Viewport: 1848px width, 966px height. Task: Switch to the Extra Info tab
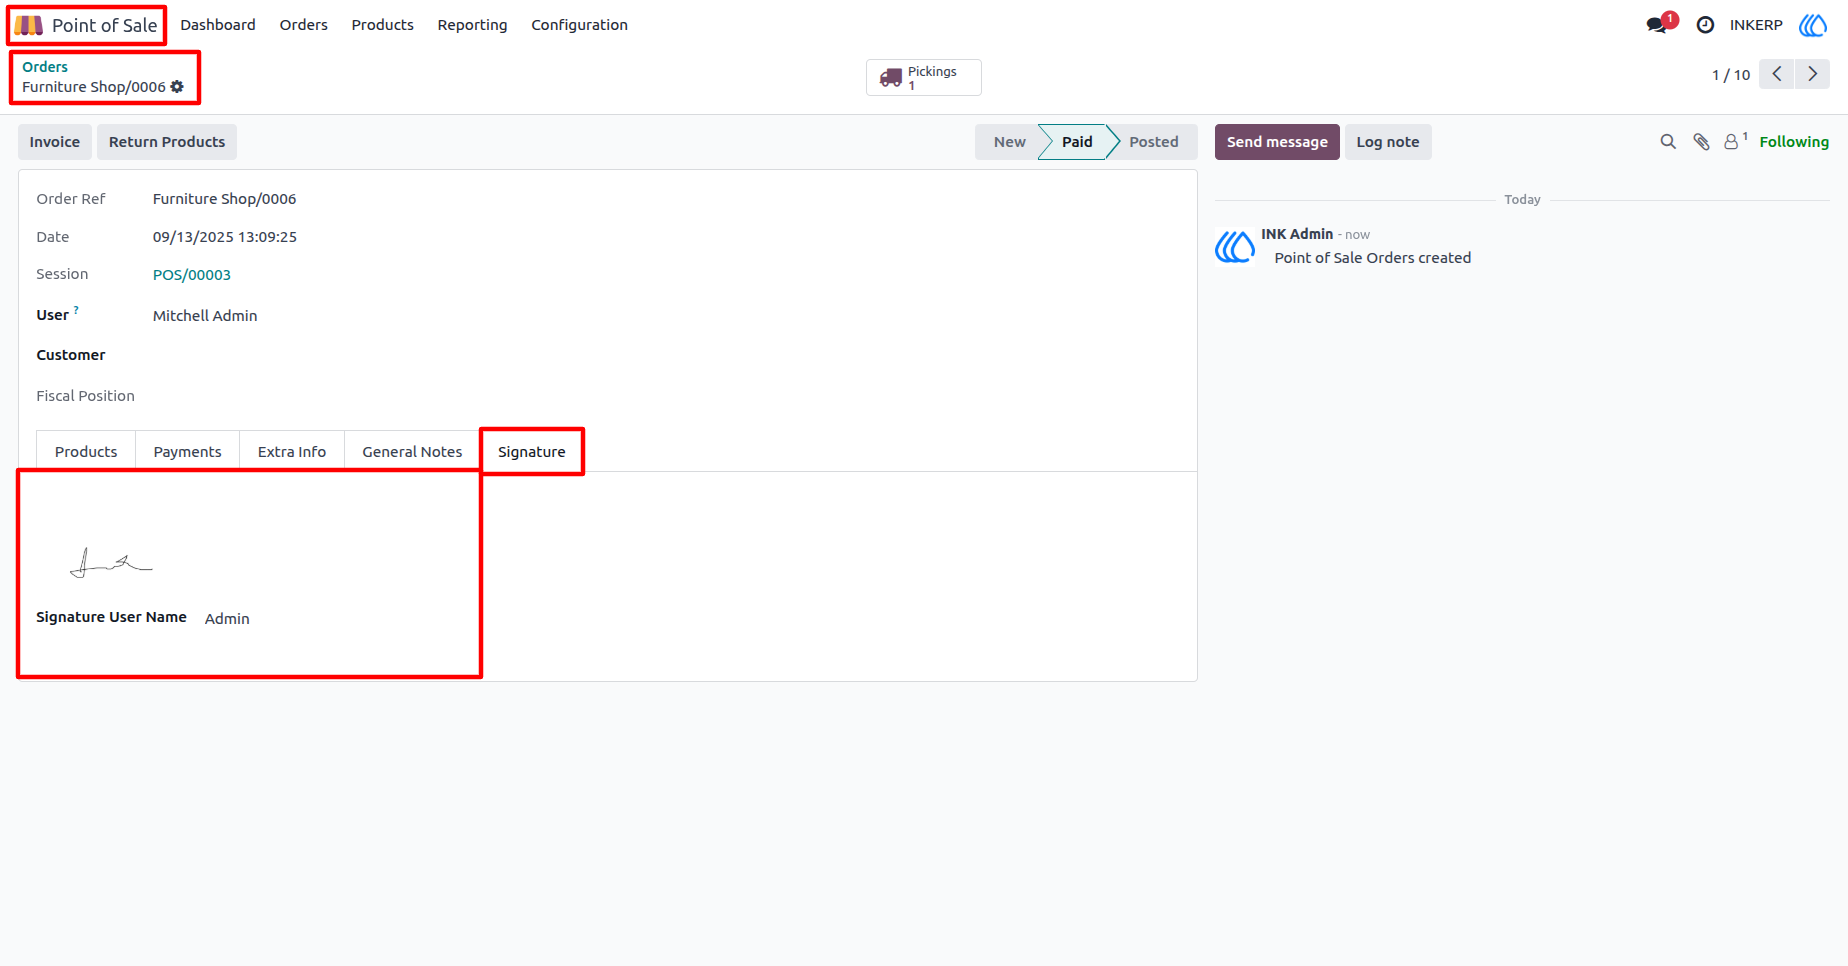tap(292, 452)
